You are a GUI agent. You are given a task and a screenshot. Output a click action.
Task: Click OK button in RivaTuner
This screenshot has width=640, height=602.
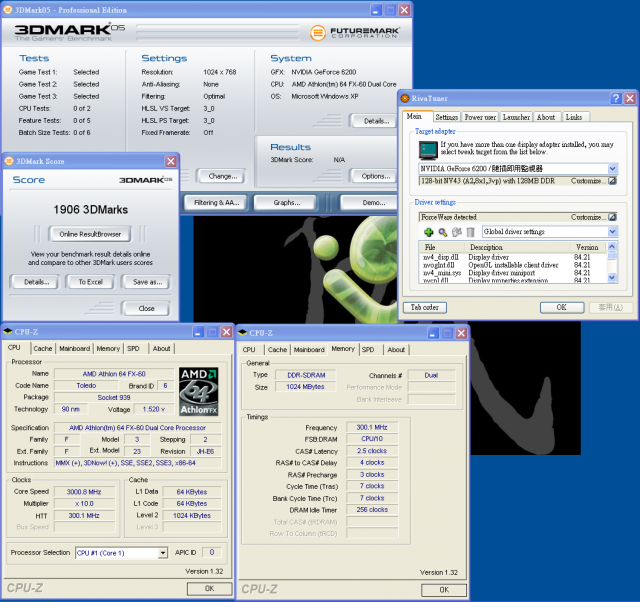562,307
